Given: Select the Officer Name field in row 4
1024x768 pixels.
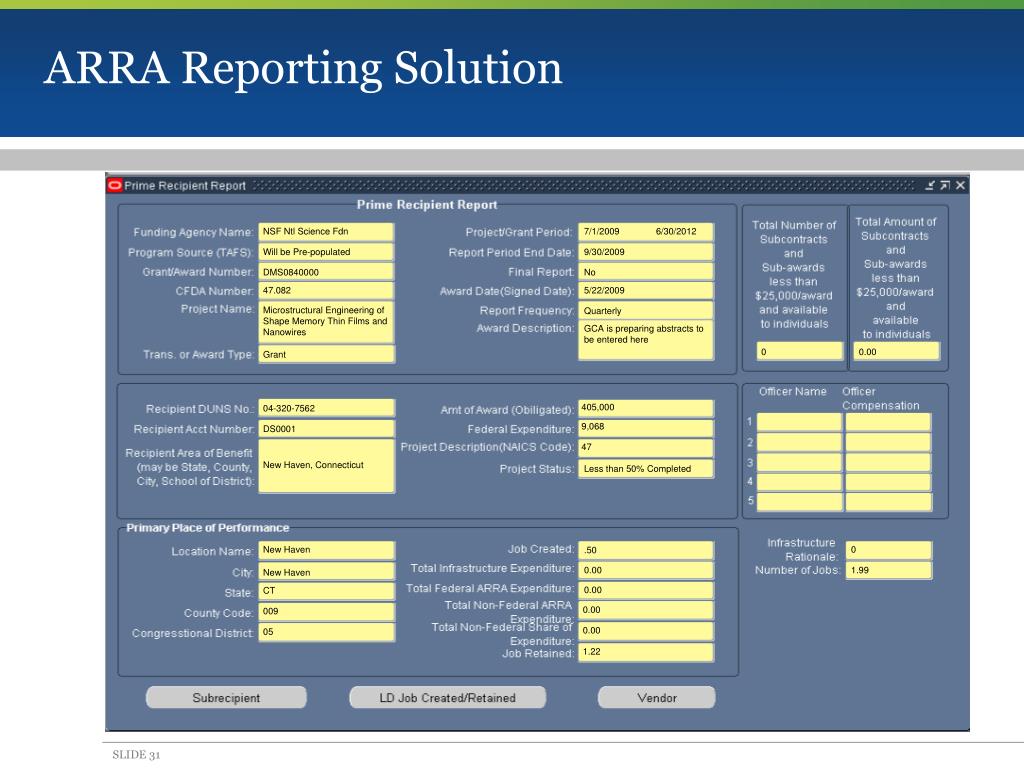Looking at the screenshot, I should (799, 482).
